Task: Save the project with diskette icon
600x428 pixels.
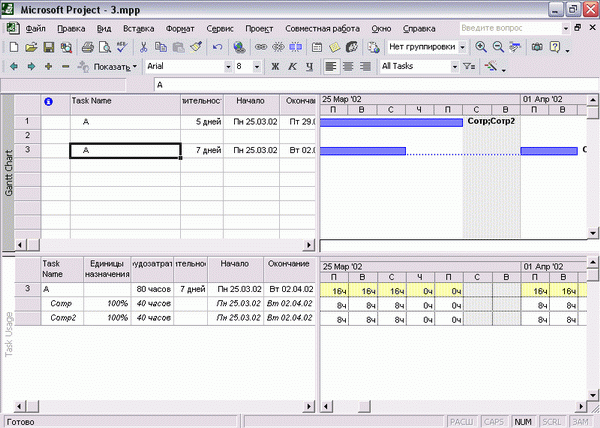Action: 49,47
